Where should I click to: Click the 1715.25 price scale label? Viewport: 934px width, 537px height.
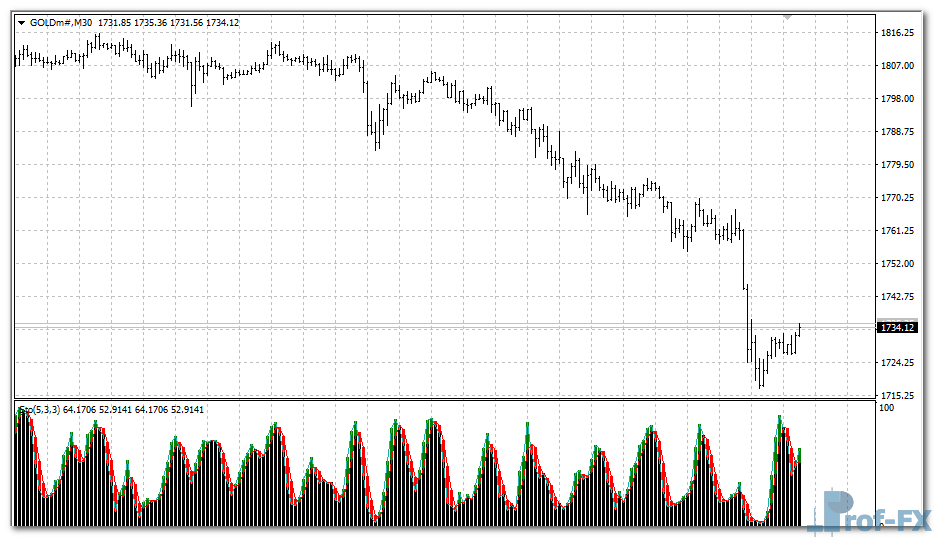pyautogui.click(x=897, y=396)
